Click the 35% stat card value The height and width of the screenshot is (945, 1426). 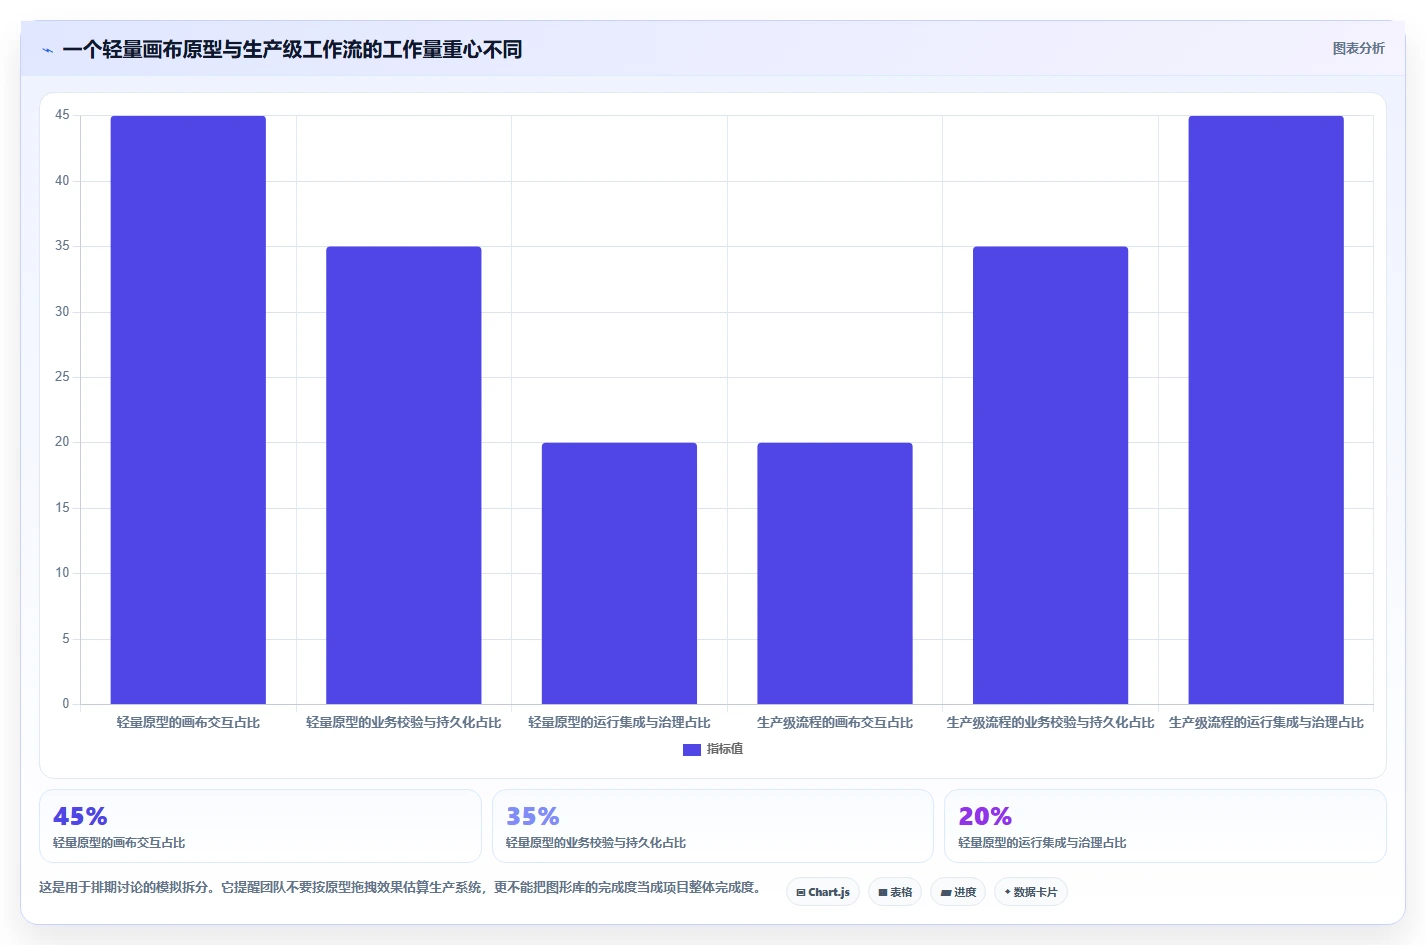pos(533,816)
